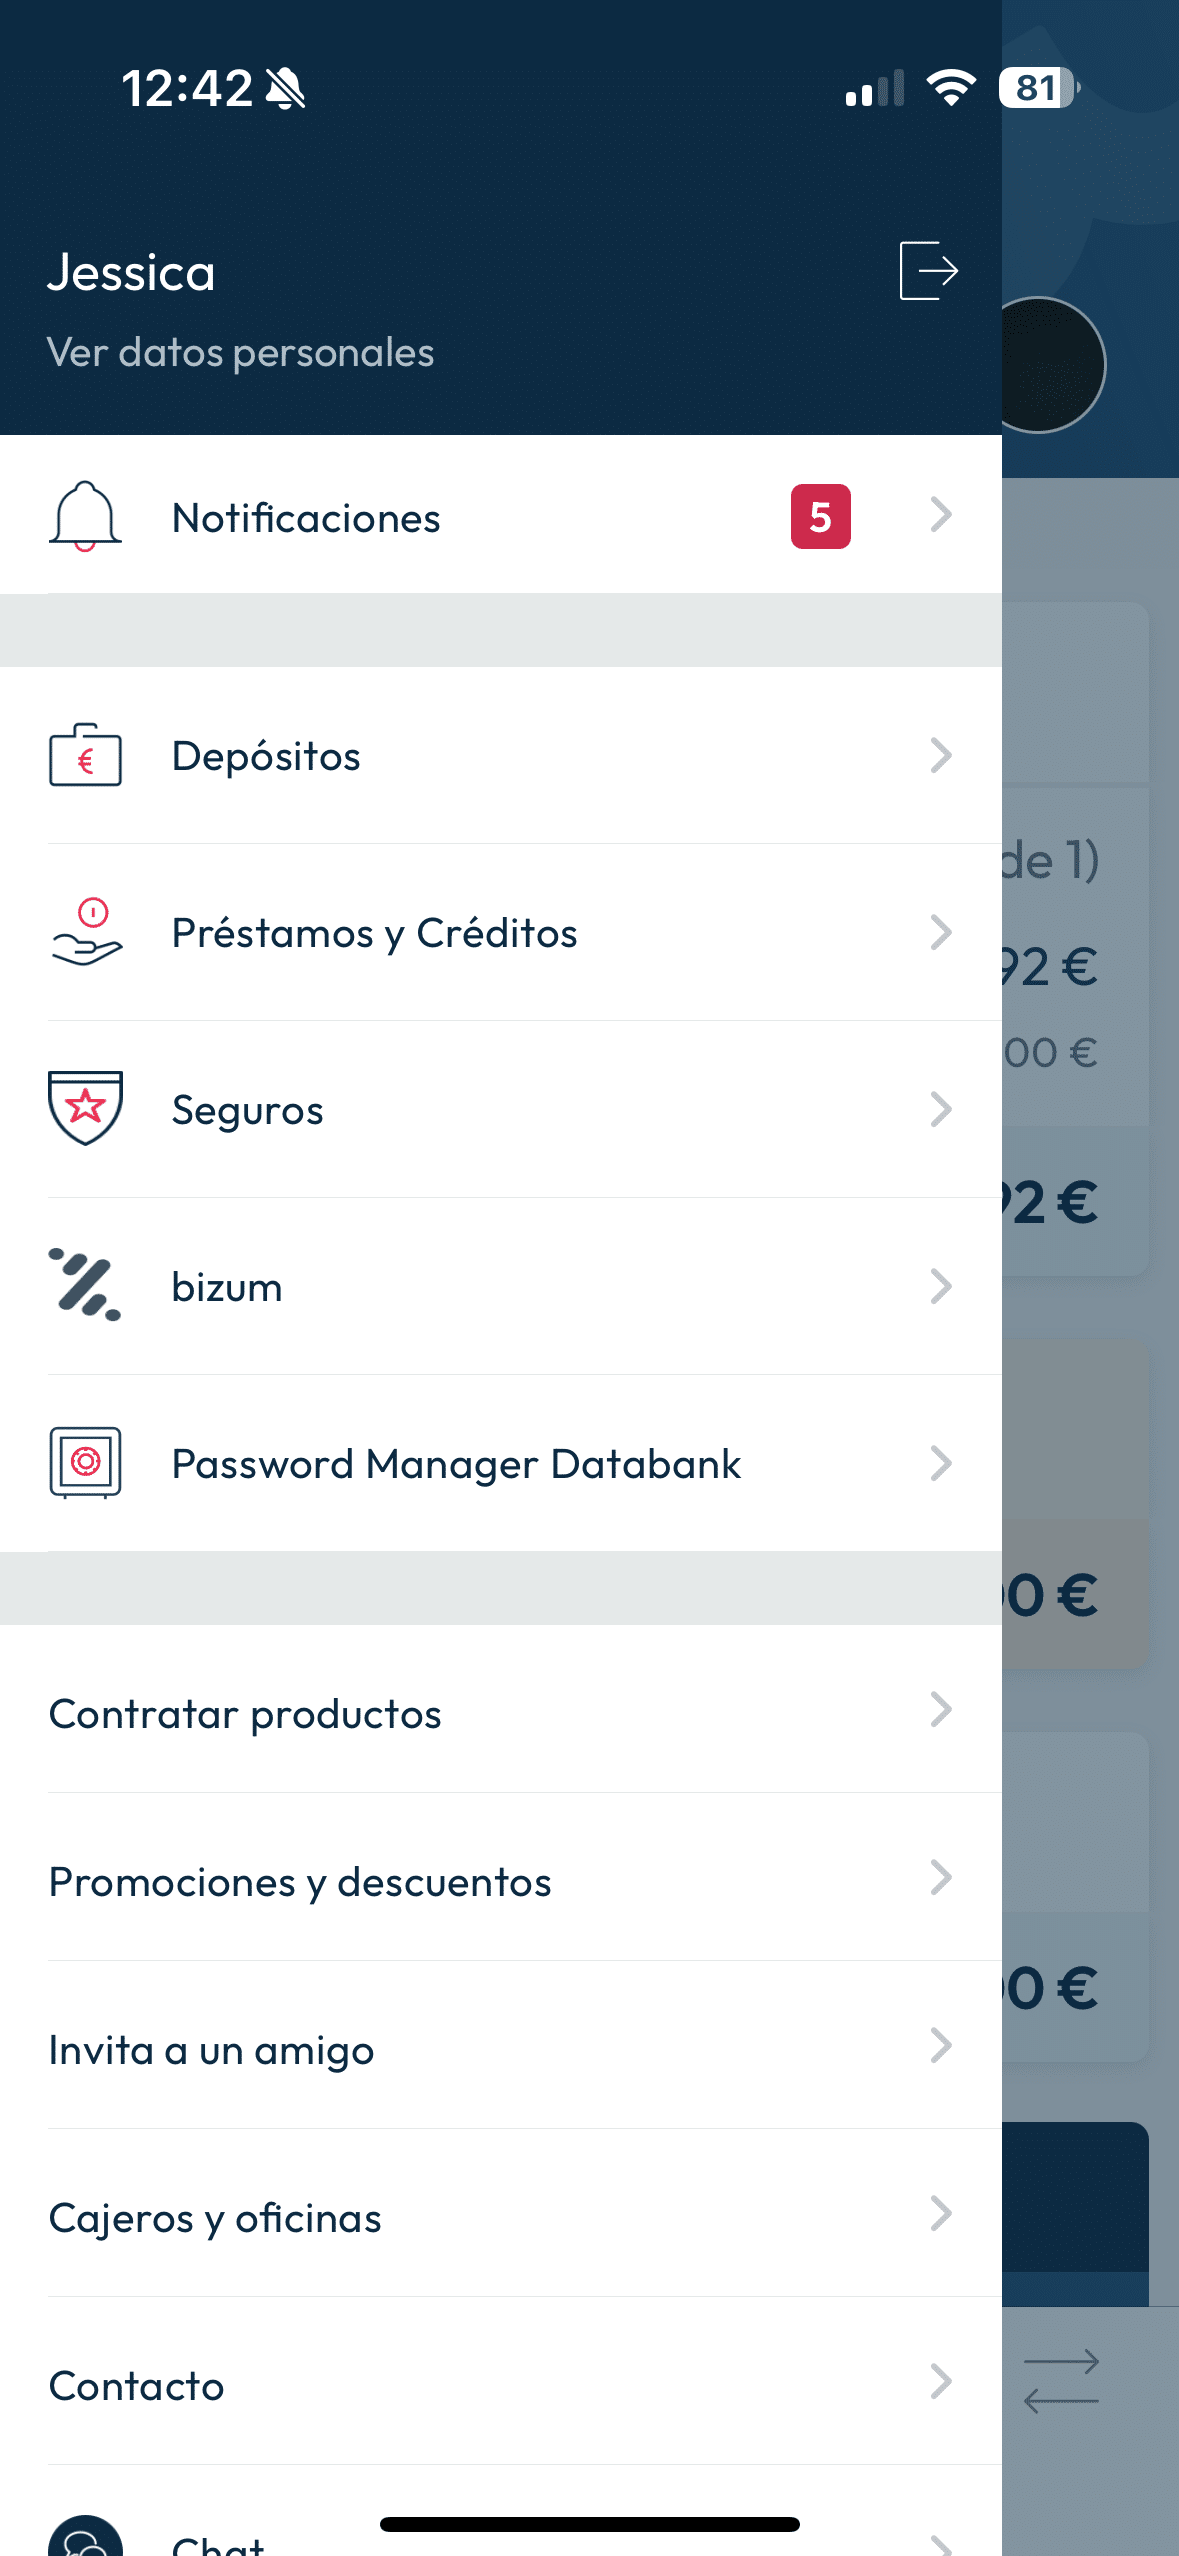Tap the red notifications badge showing 5
The width and height of the screenshot is (1179, 2556).
point(820,516)
